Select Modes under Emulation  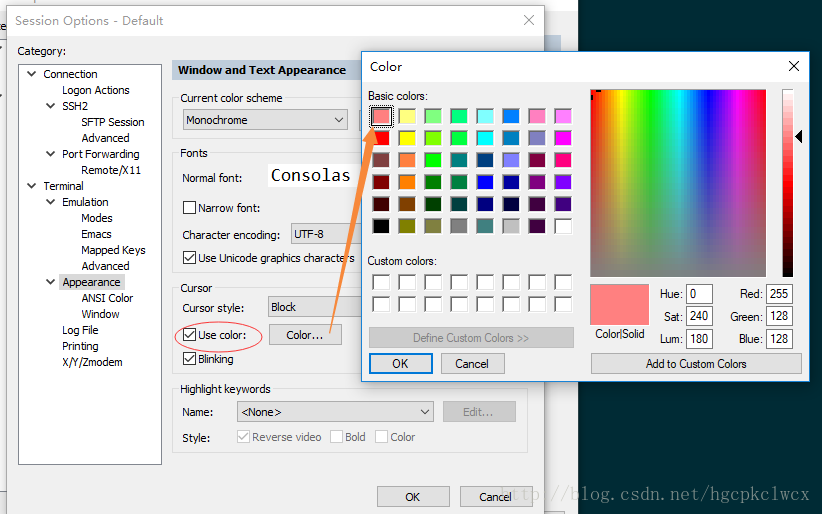tap(96, 218)
